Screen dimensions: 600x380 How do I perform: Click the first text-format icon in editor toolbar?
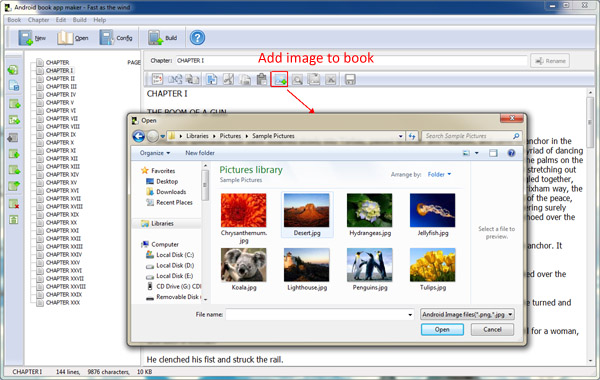(x=157, y=79)
